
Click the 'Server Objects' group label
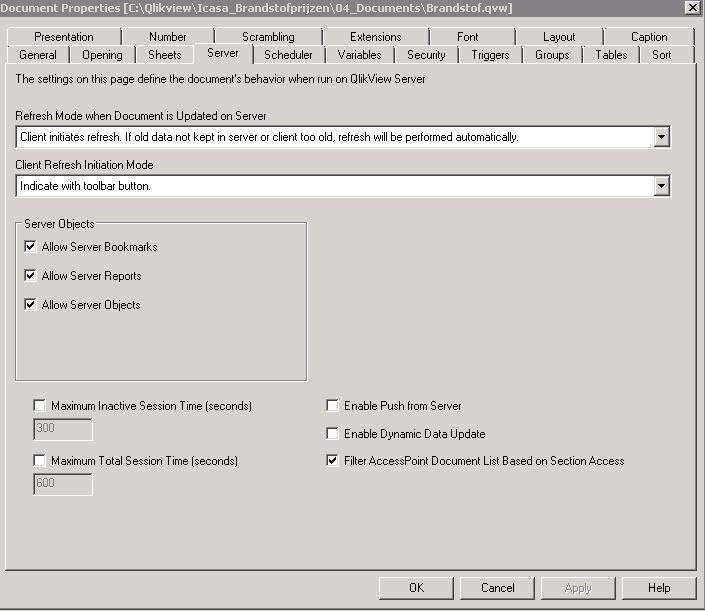[59, 224]
